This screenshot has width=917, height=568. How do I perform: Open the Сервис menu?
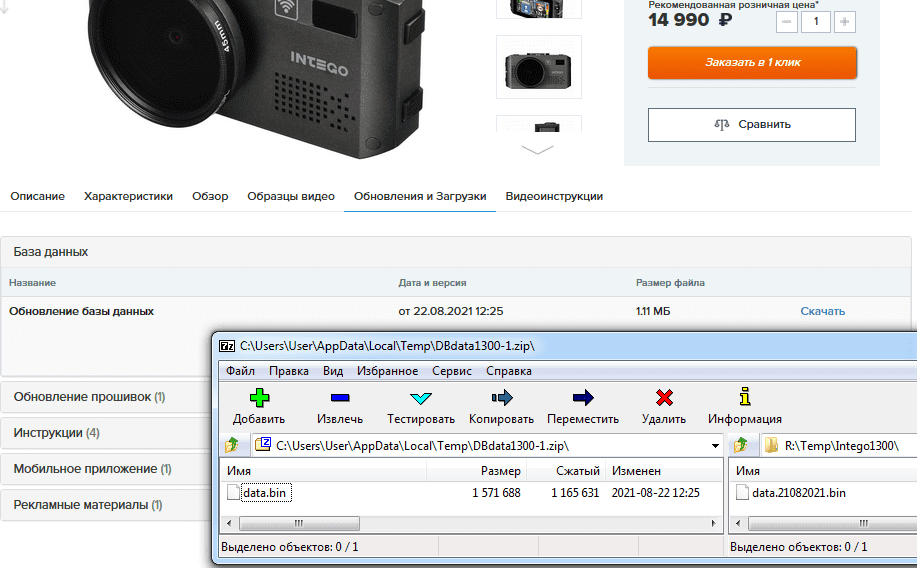pos(451,371)
